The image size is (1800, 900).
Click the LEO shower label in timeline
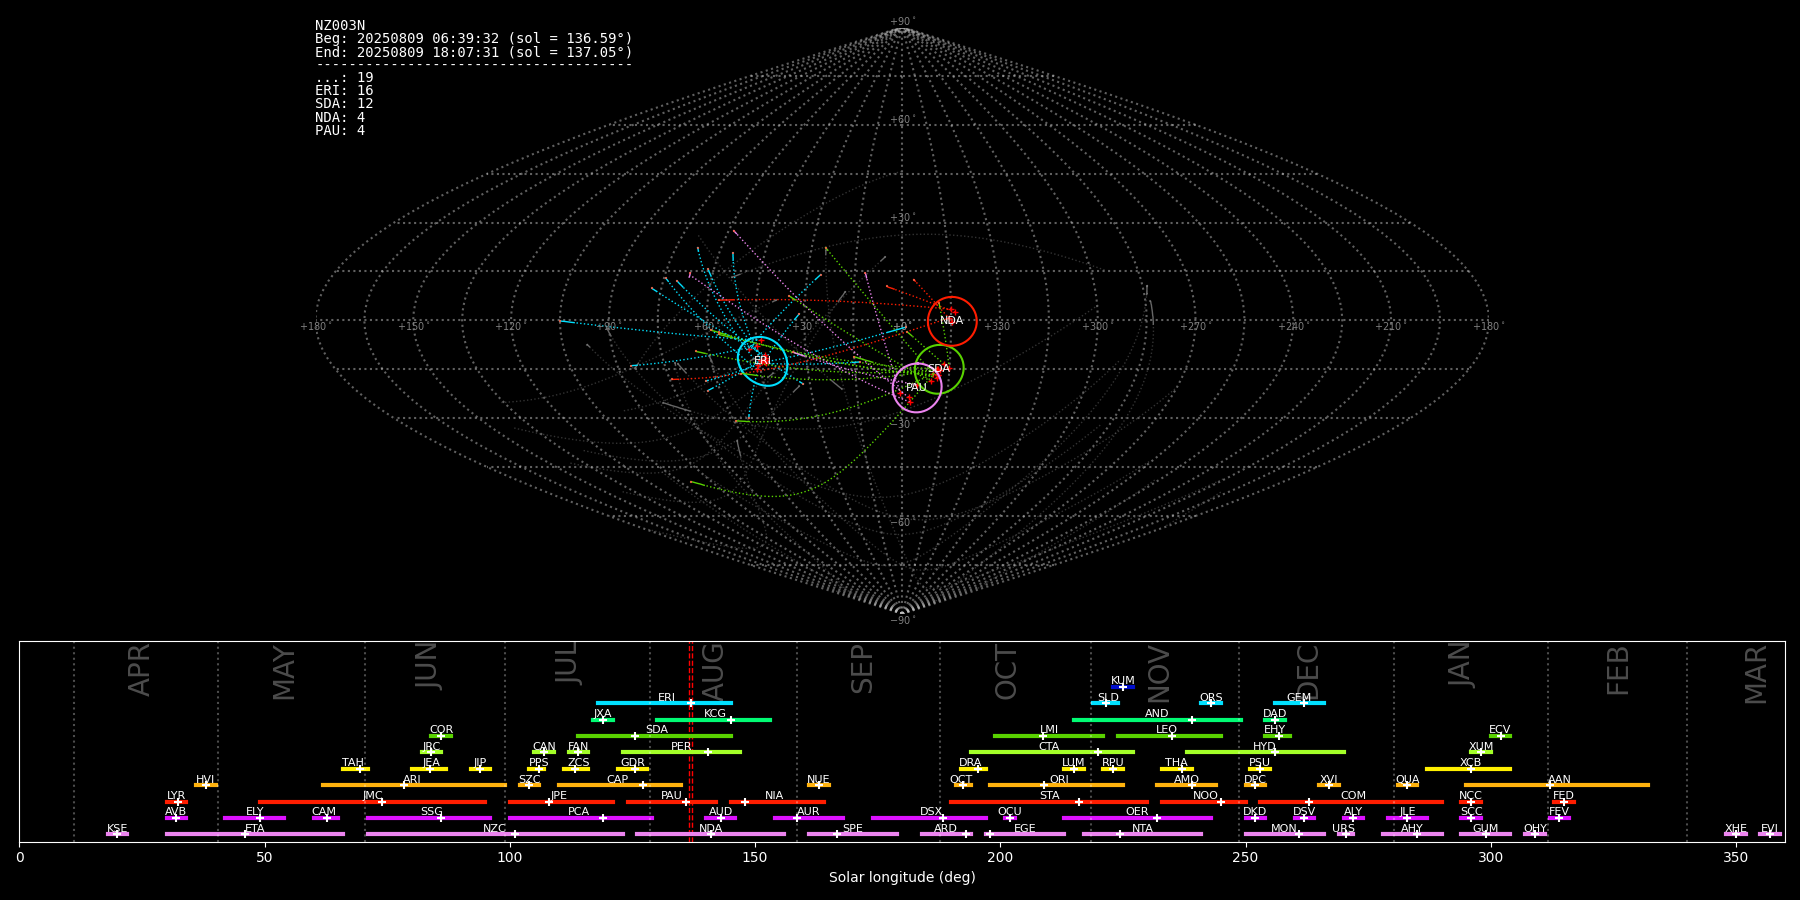[x=1167, y=730]
